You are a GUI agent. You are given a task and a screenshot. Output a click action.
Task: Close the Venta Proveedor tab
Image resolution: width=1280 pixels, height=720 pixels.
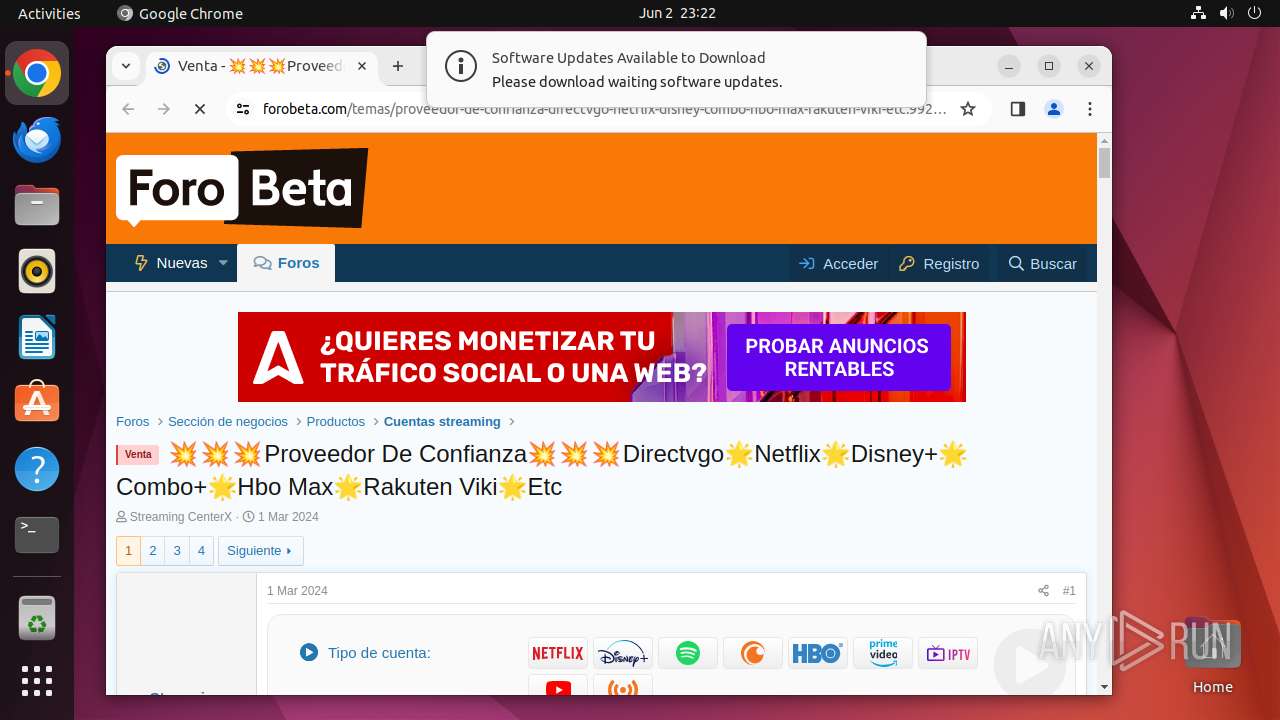click(x=362, y=66)
